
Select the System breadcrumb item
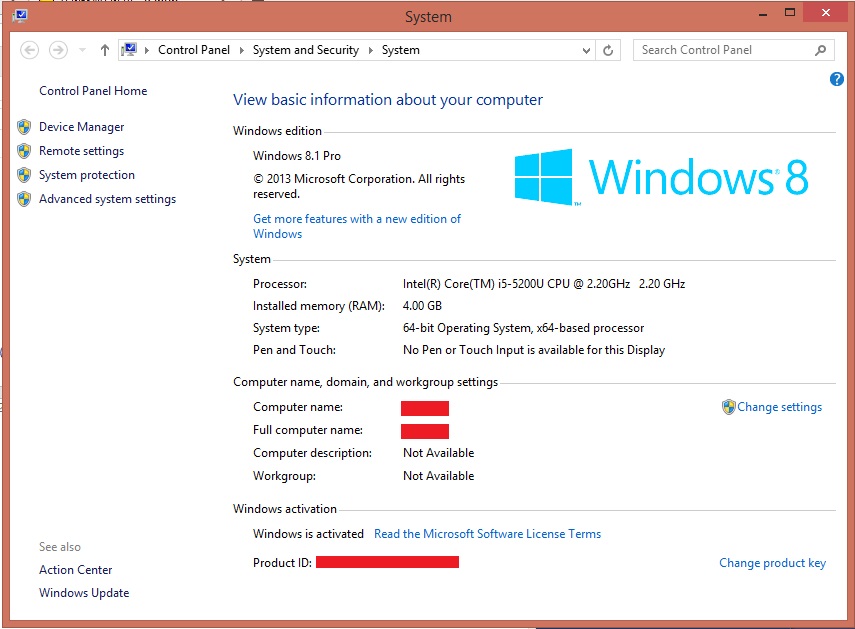pyautogui.click(x=401, y=50)
